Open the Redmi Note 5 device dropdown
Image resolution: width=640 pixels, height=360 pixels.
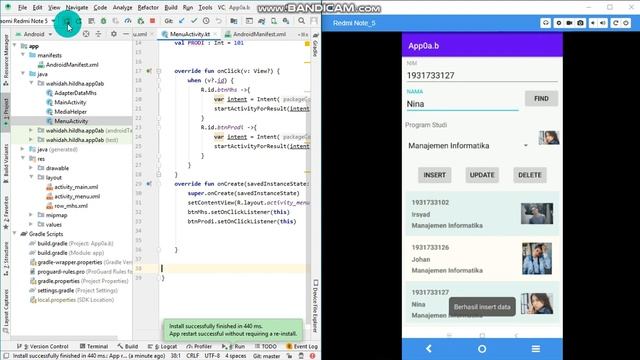(28, 21)
